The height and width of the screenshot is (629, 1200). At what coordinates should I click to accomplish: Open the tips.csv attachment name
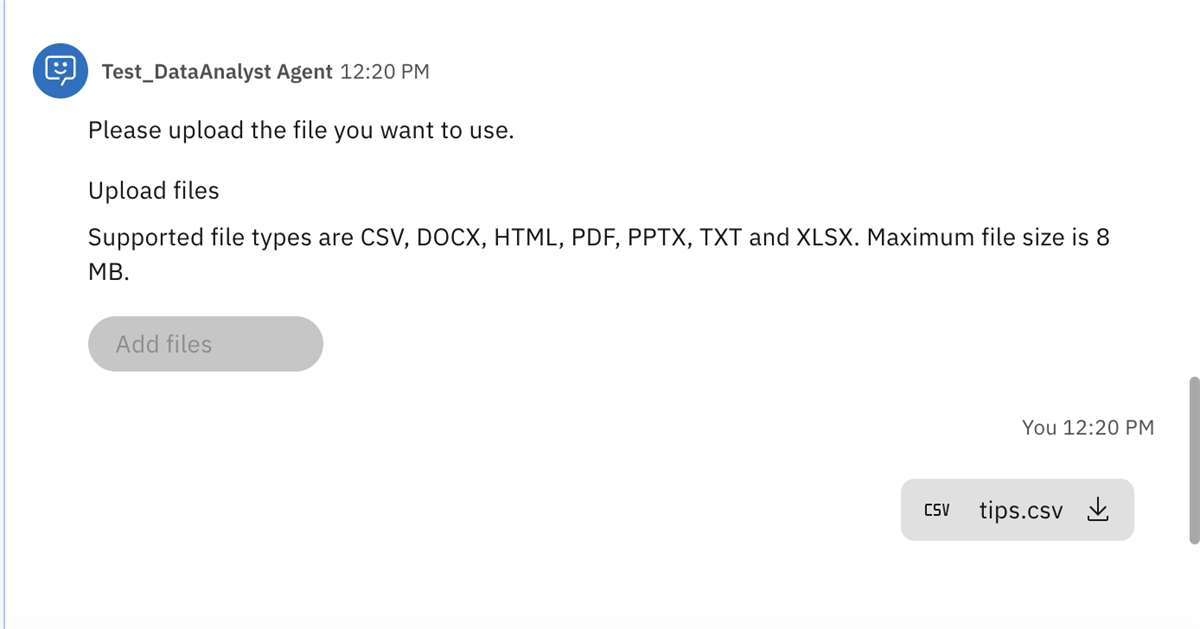(x=1020, y=510)
